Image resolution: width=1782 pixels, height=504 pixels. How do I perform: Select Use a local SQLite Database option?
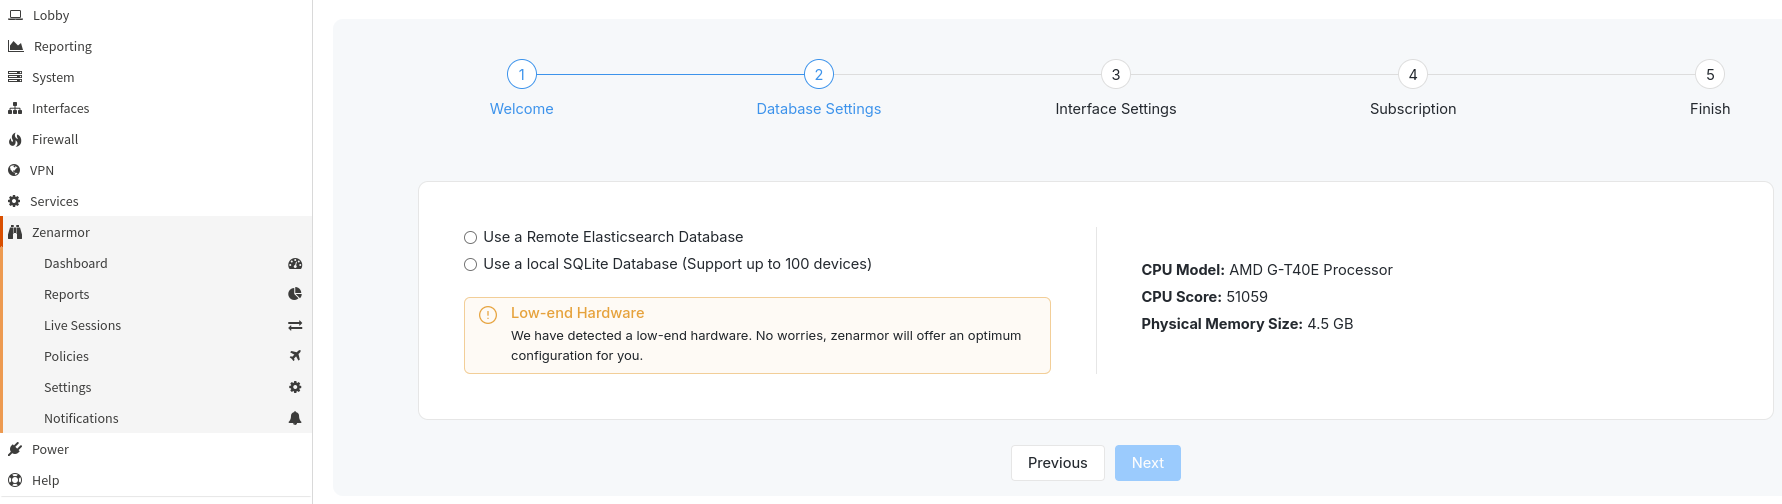click(x=470, y=265)
